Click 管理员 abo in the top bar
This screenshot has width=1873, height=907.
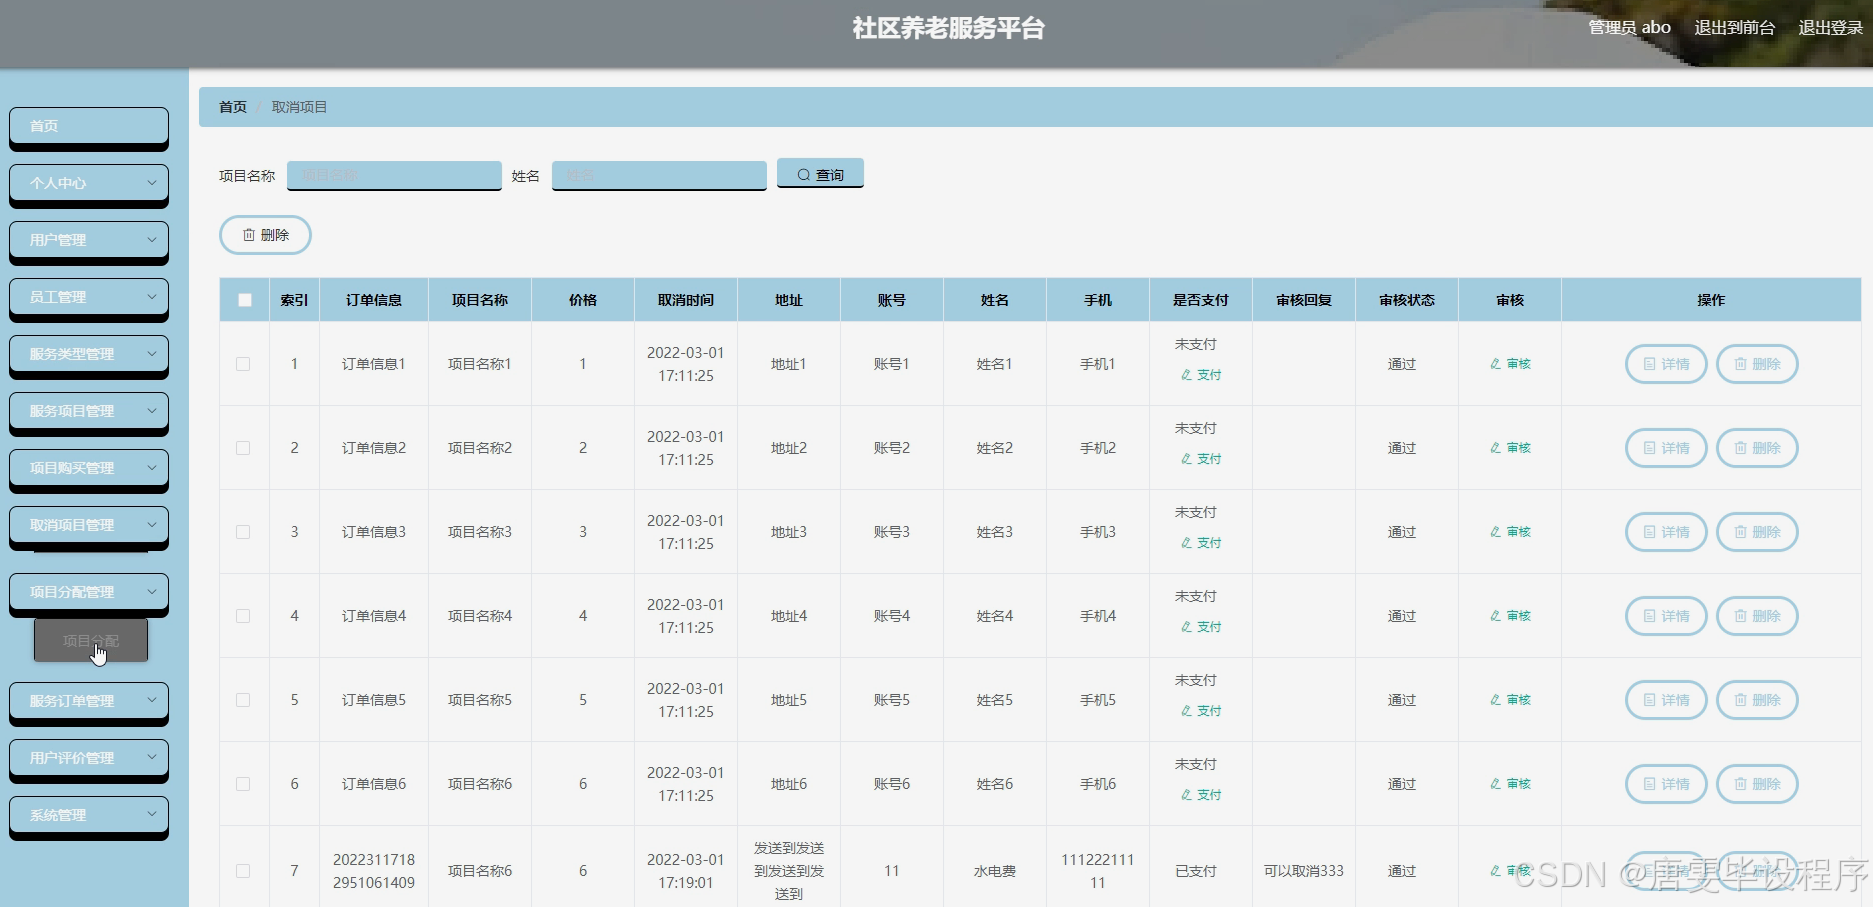[x=1629, y=28]
